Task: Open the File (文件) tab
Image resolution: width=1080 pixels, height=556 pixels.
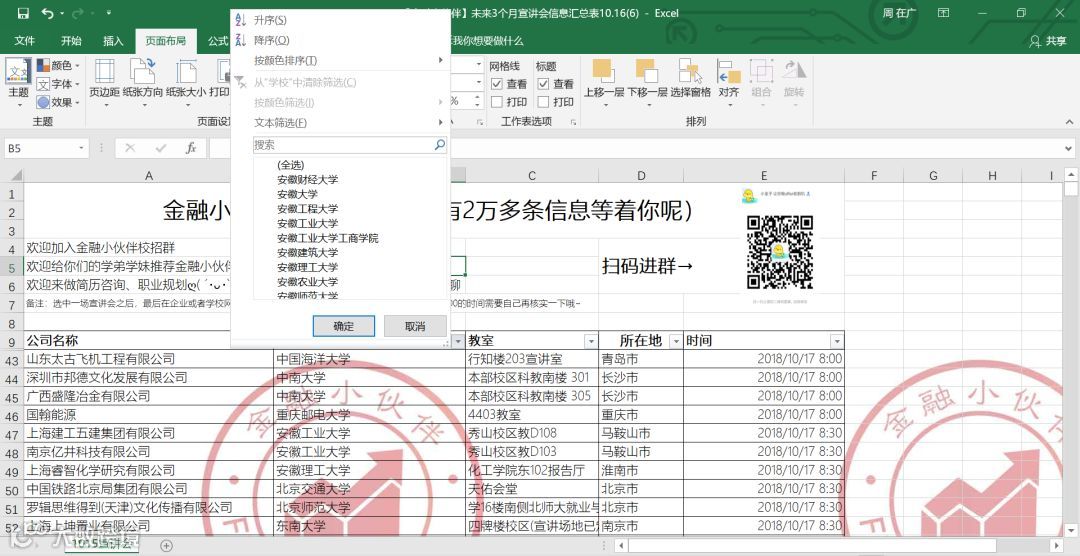Action: [24, 41]
